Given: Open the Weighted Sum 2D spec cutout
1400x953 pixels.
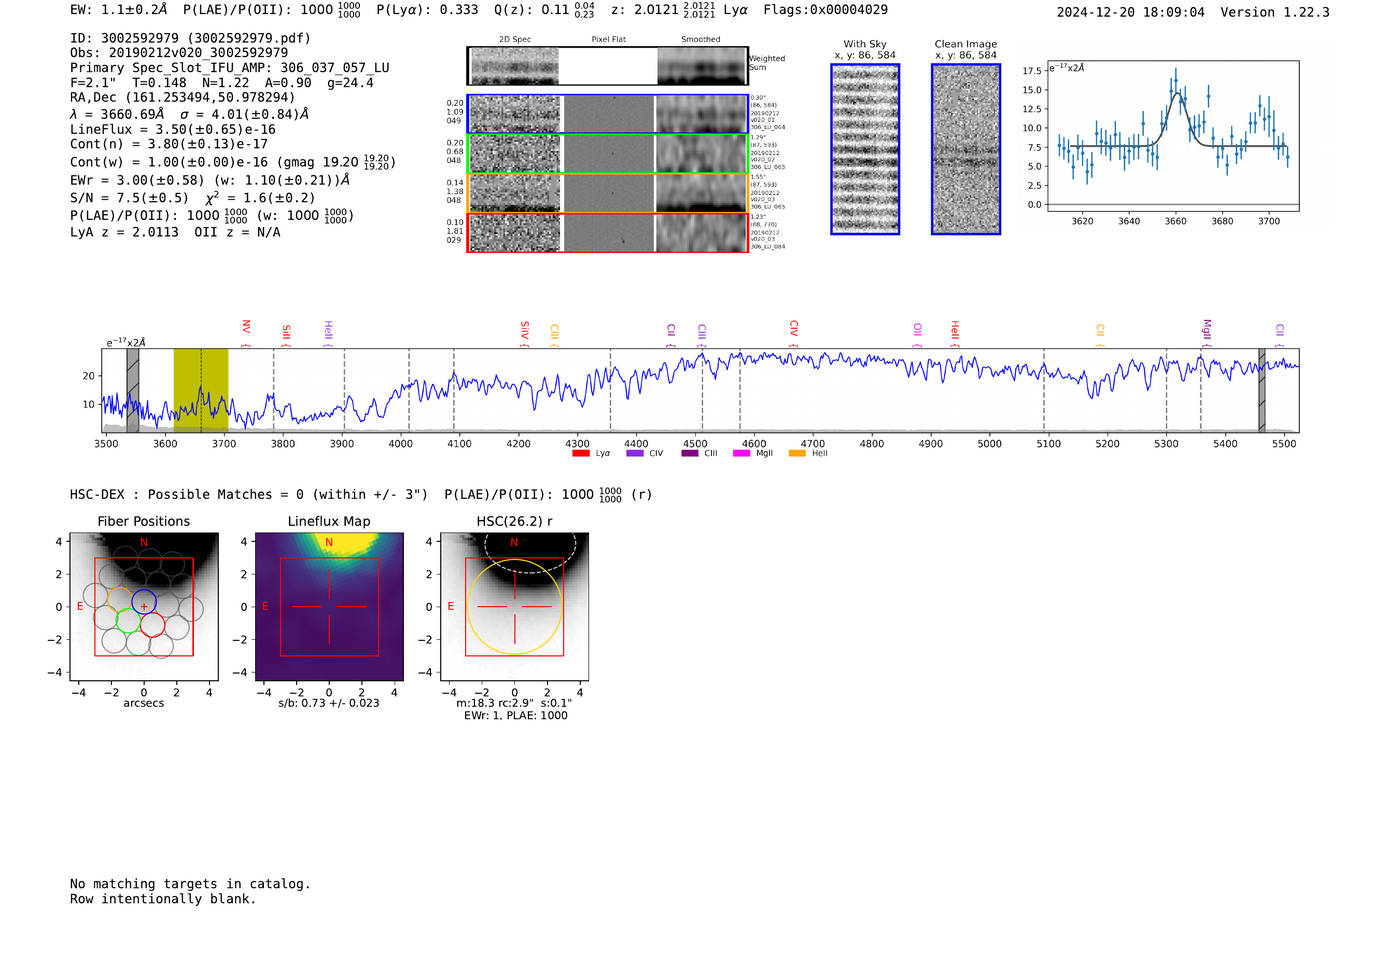Looking at the screenshot, I should [x=514, y=66].
